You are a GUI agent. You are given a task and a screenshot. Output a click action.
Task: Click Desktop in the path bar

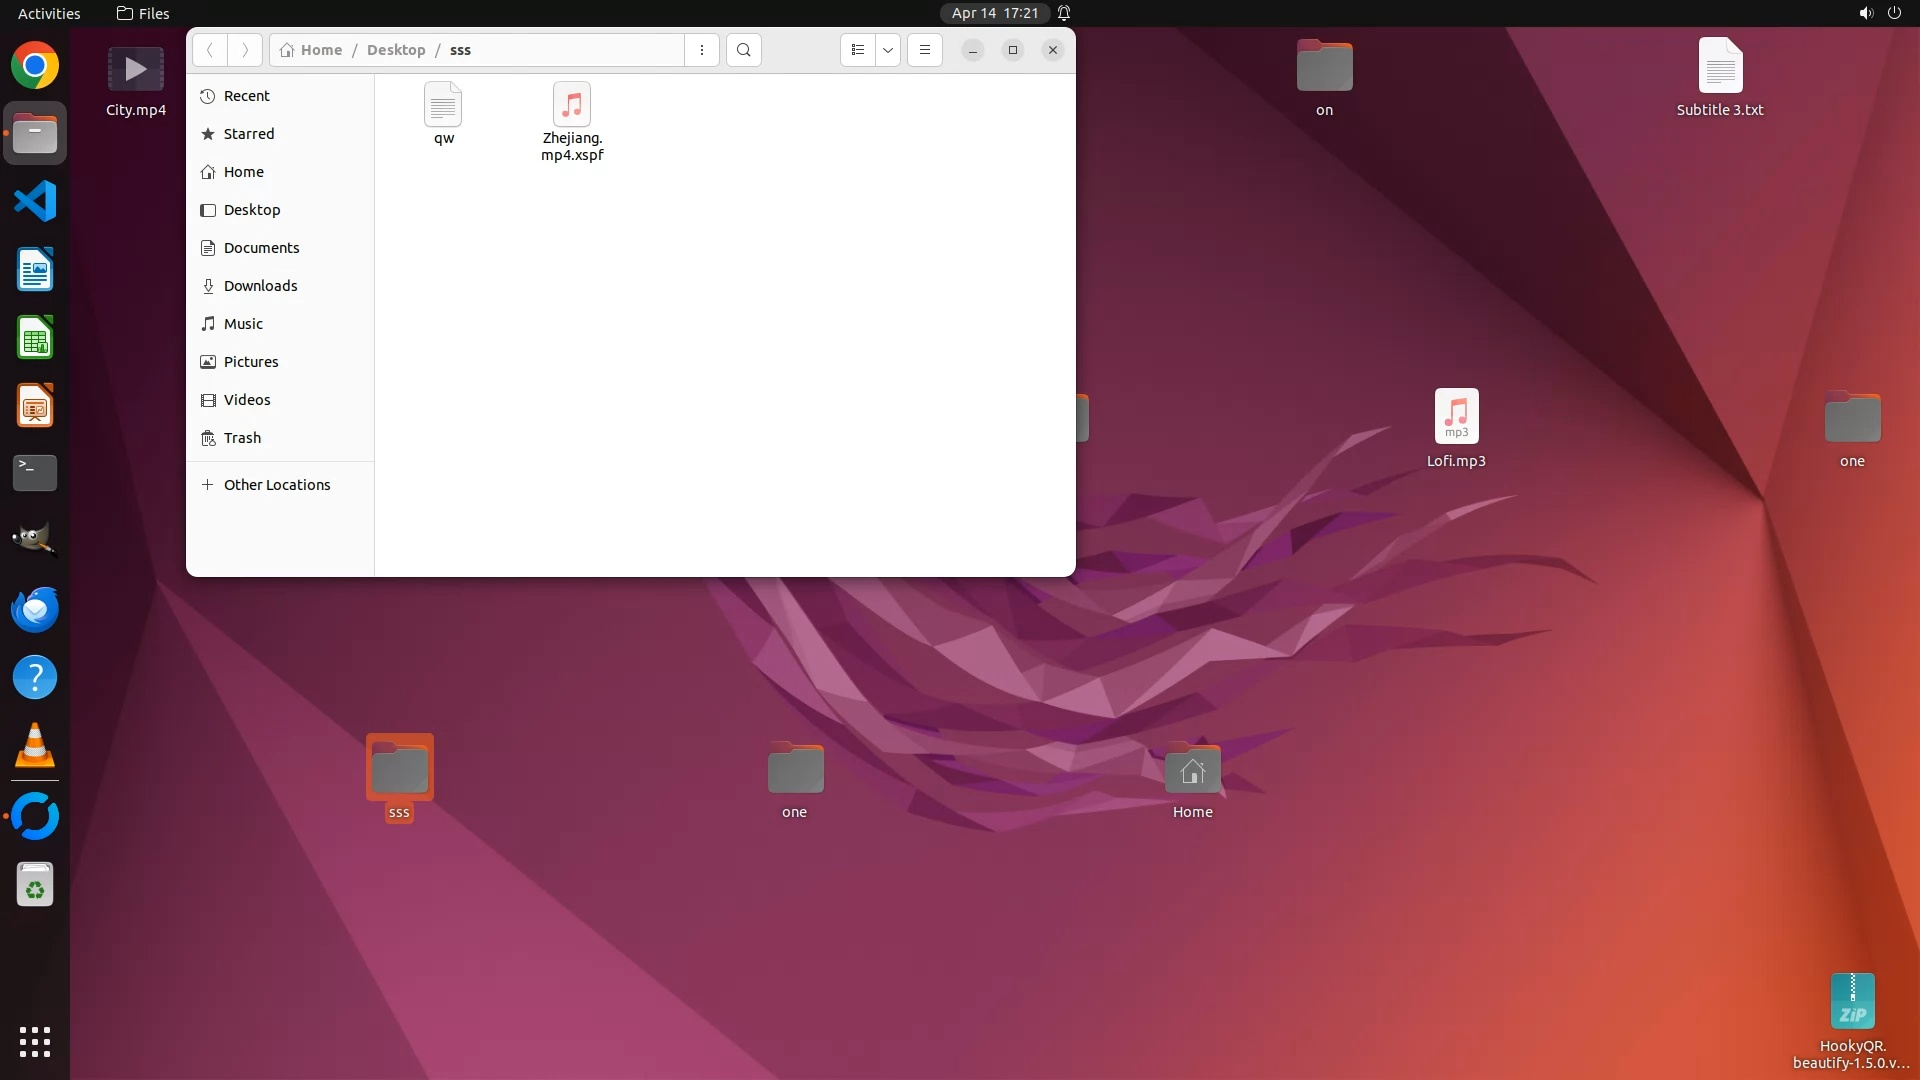click(396, 50)
